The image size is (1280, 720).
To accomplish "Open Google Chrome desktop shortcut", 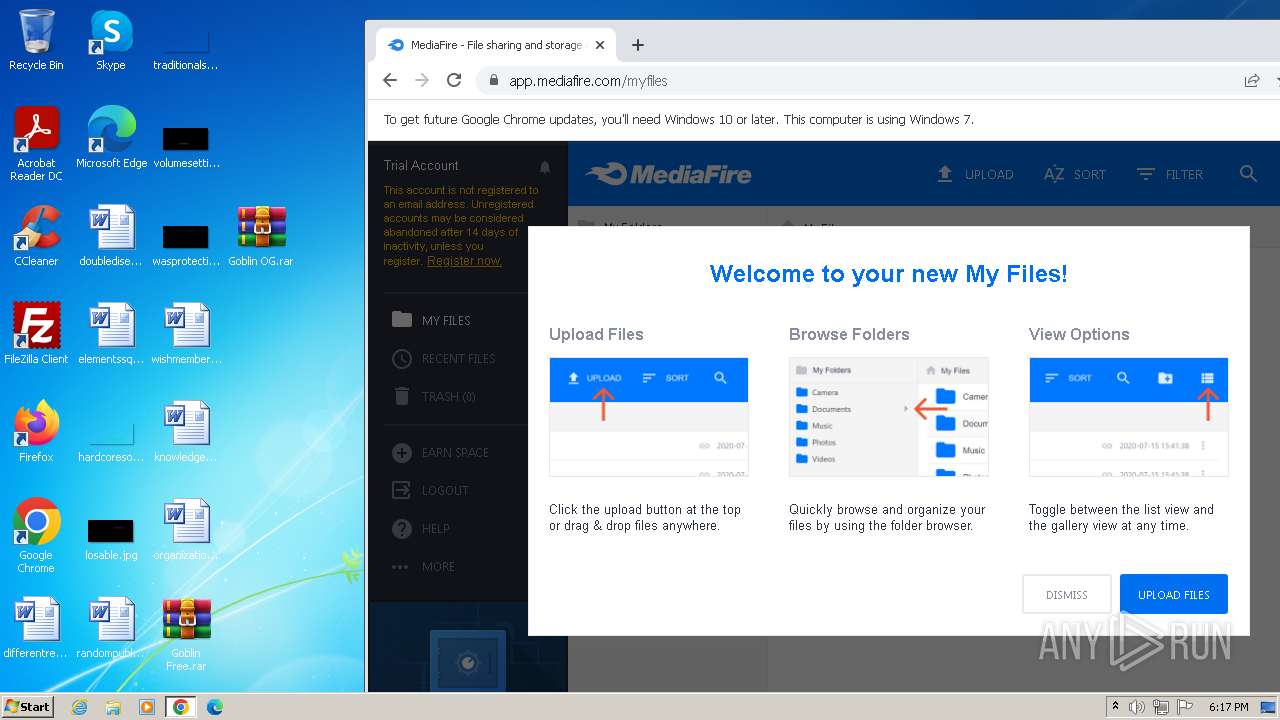I will tap(36, 535).
